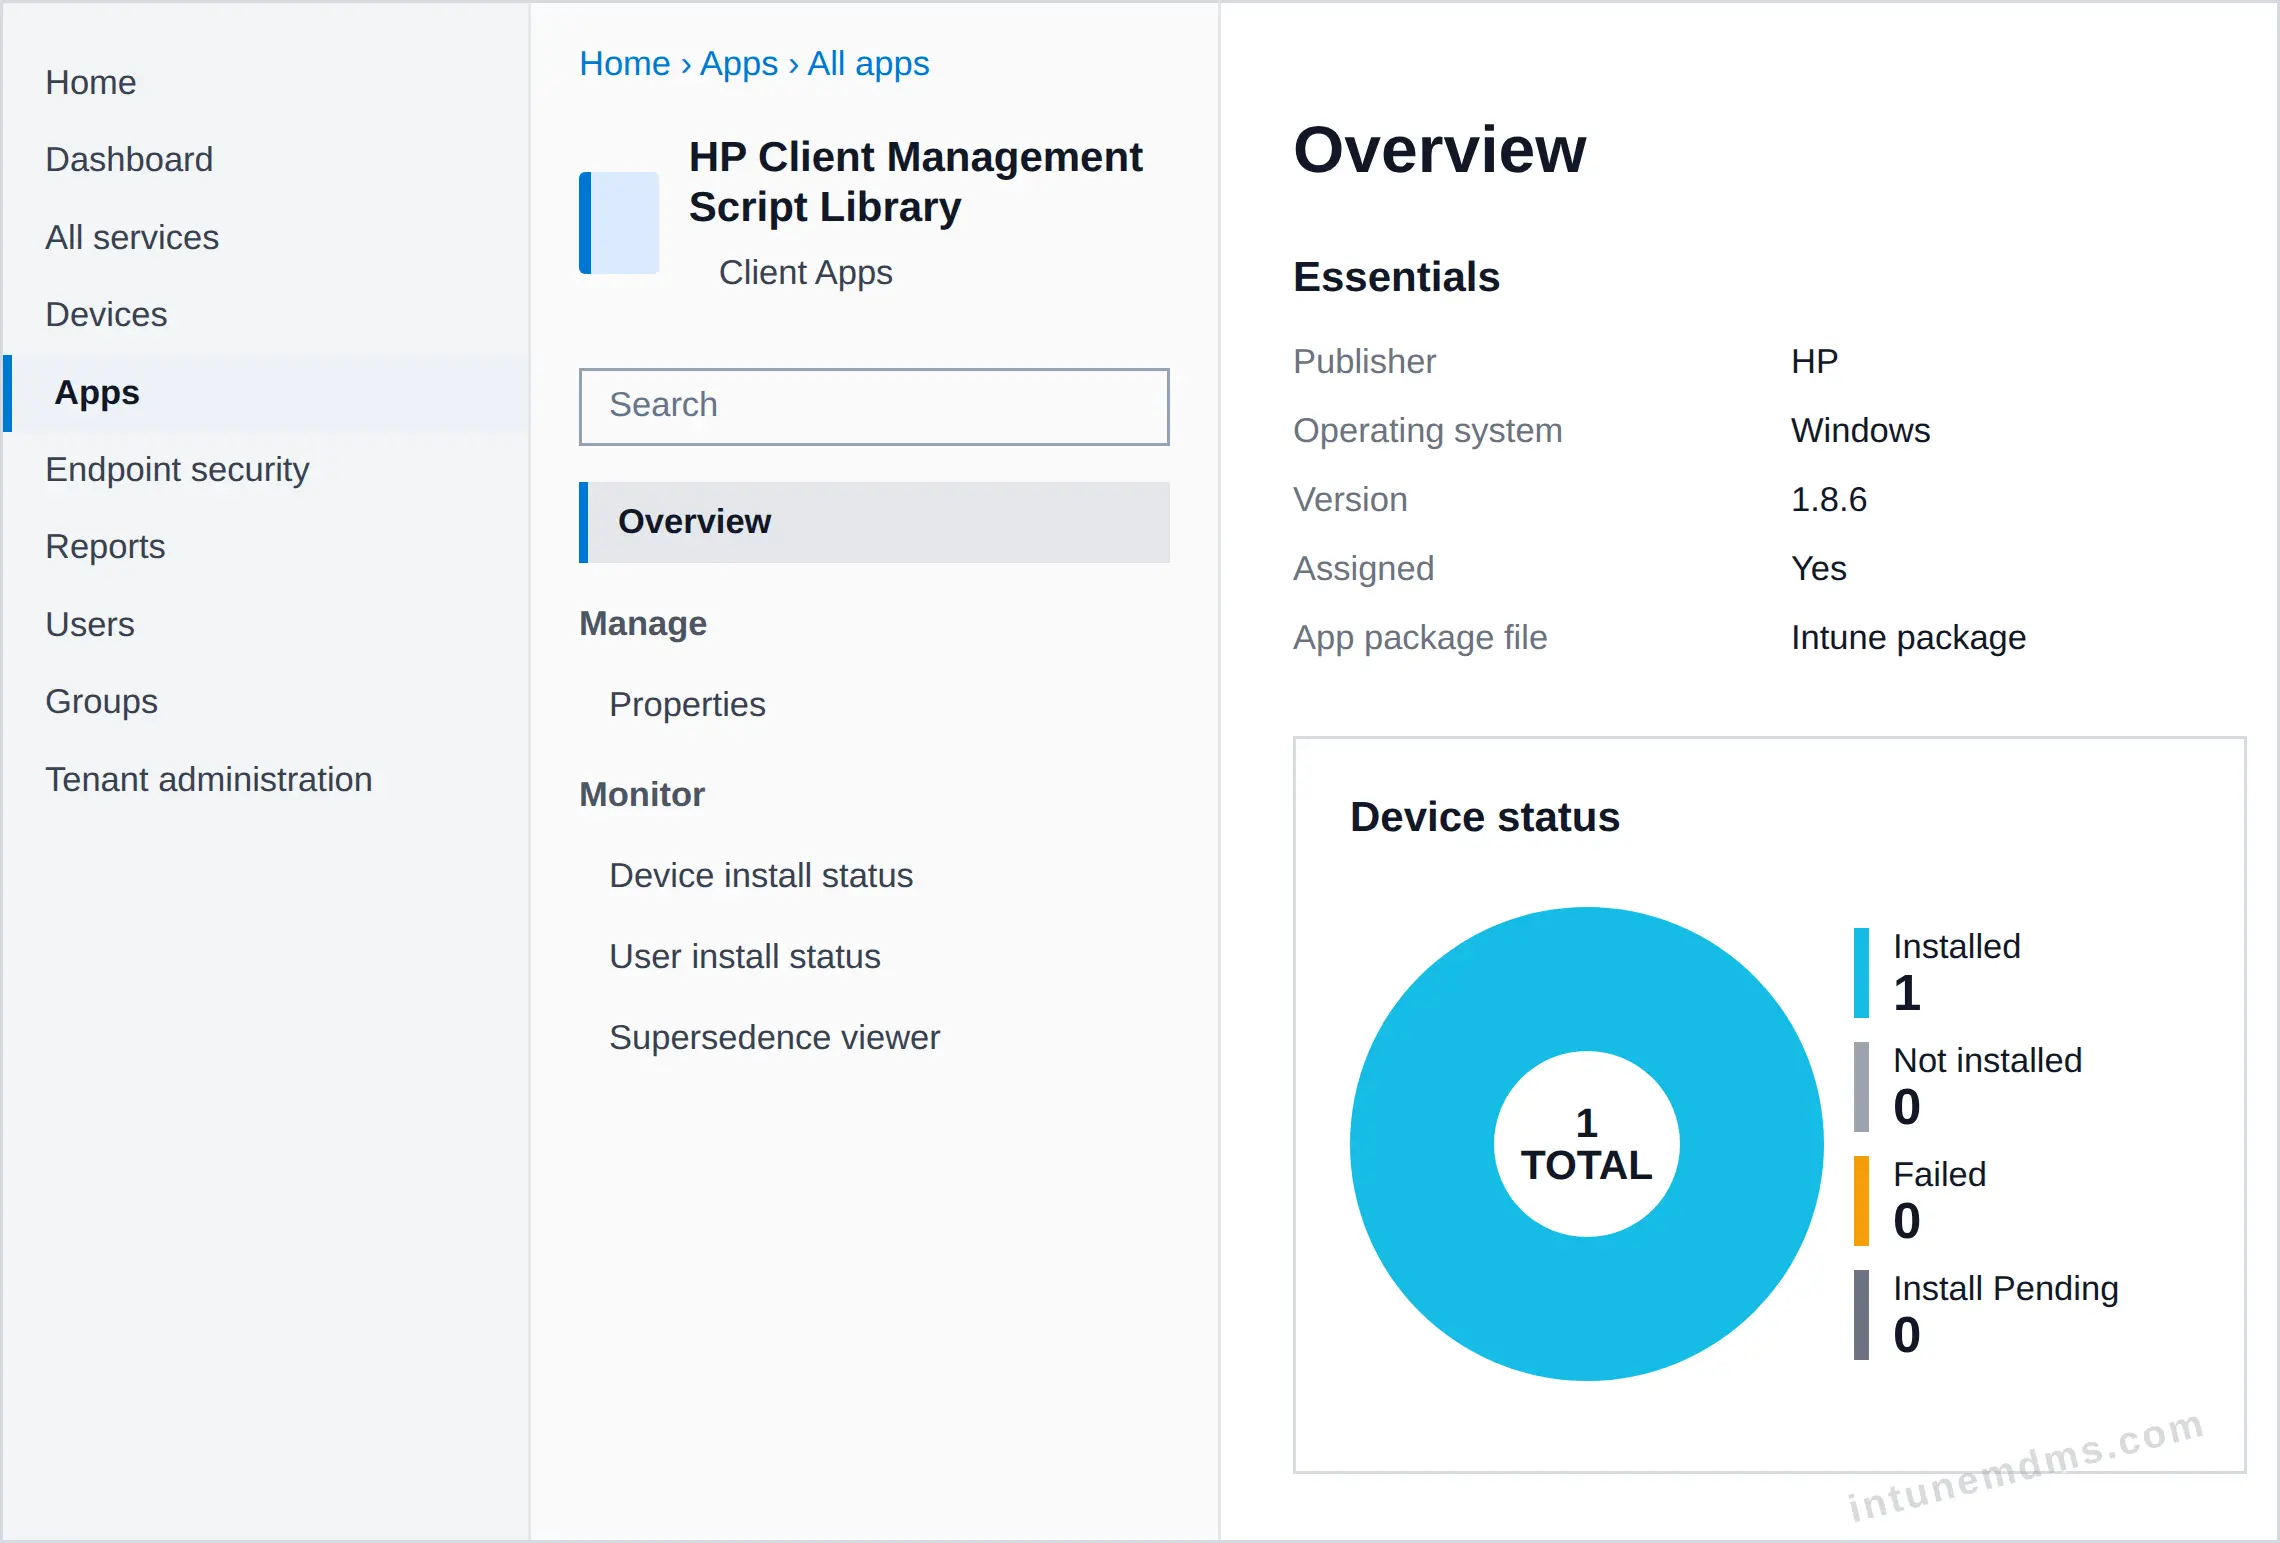Viewport: 2280px width, 1543px height.
Task: Click the Home breadcrumb link
Action: pyautogui.click(x=625, y=63)
